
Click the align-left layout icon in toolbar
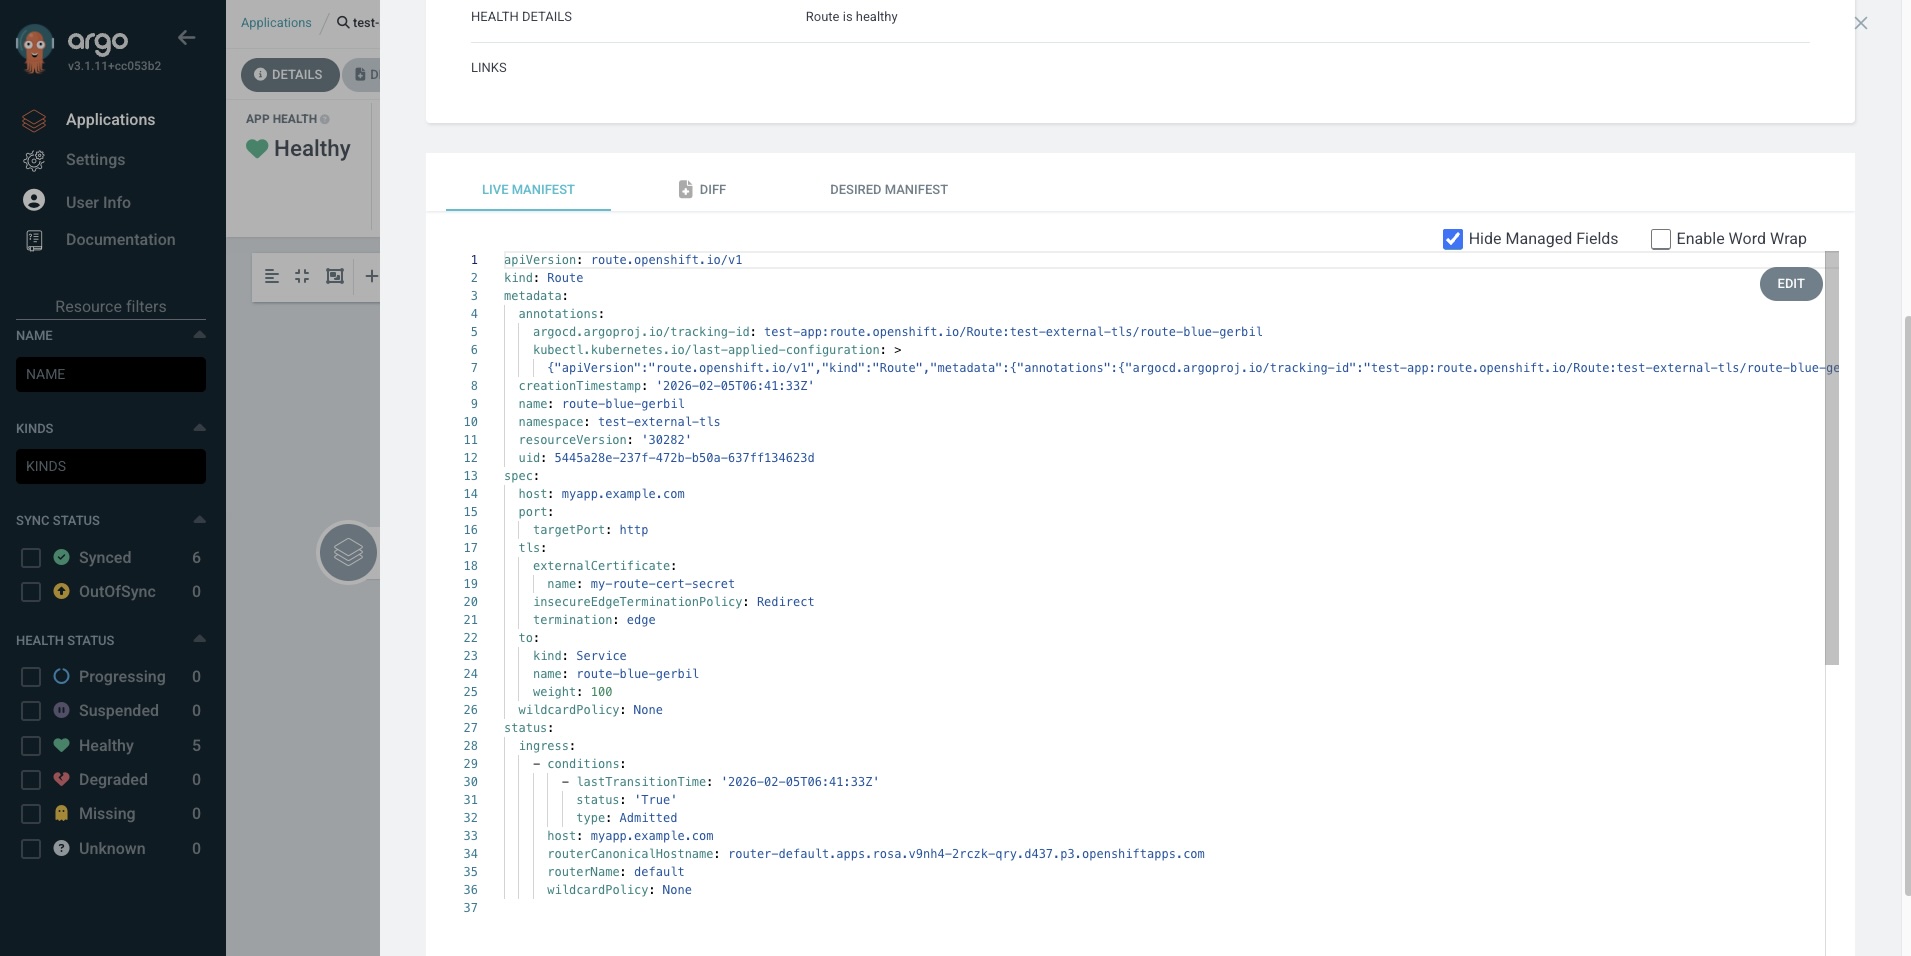(271, 276)
